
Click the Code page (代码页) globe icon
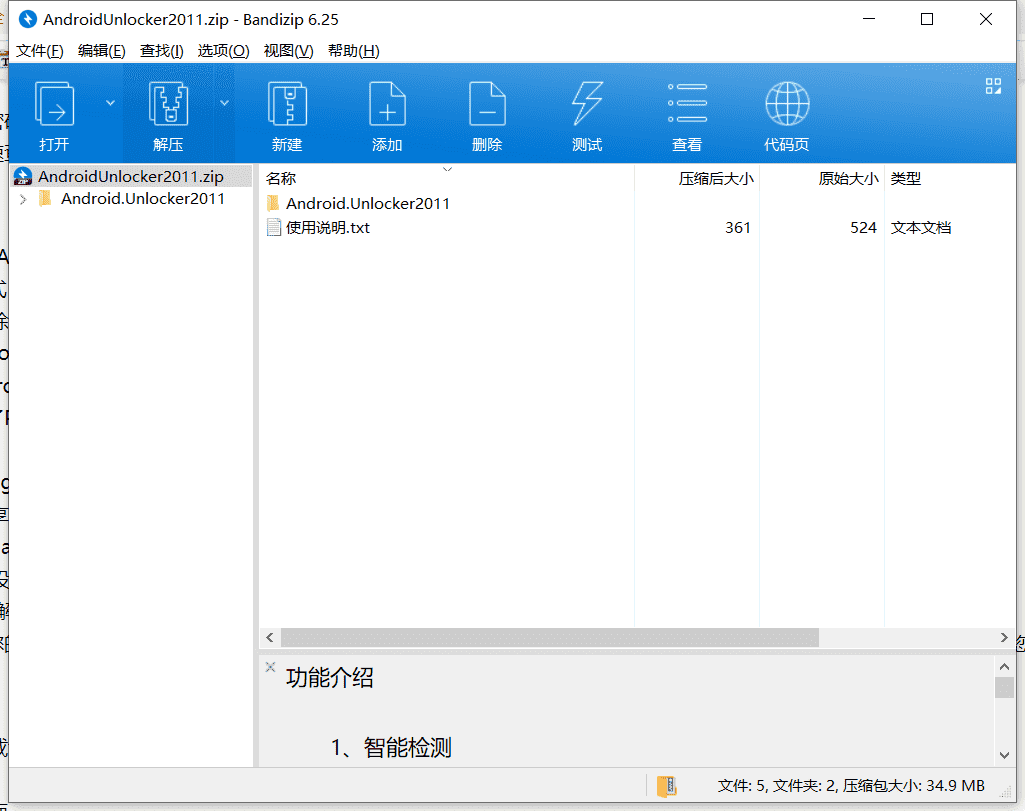click(x=787, y=103)
